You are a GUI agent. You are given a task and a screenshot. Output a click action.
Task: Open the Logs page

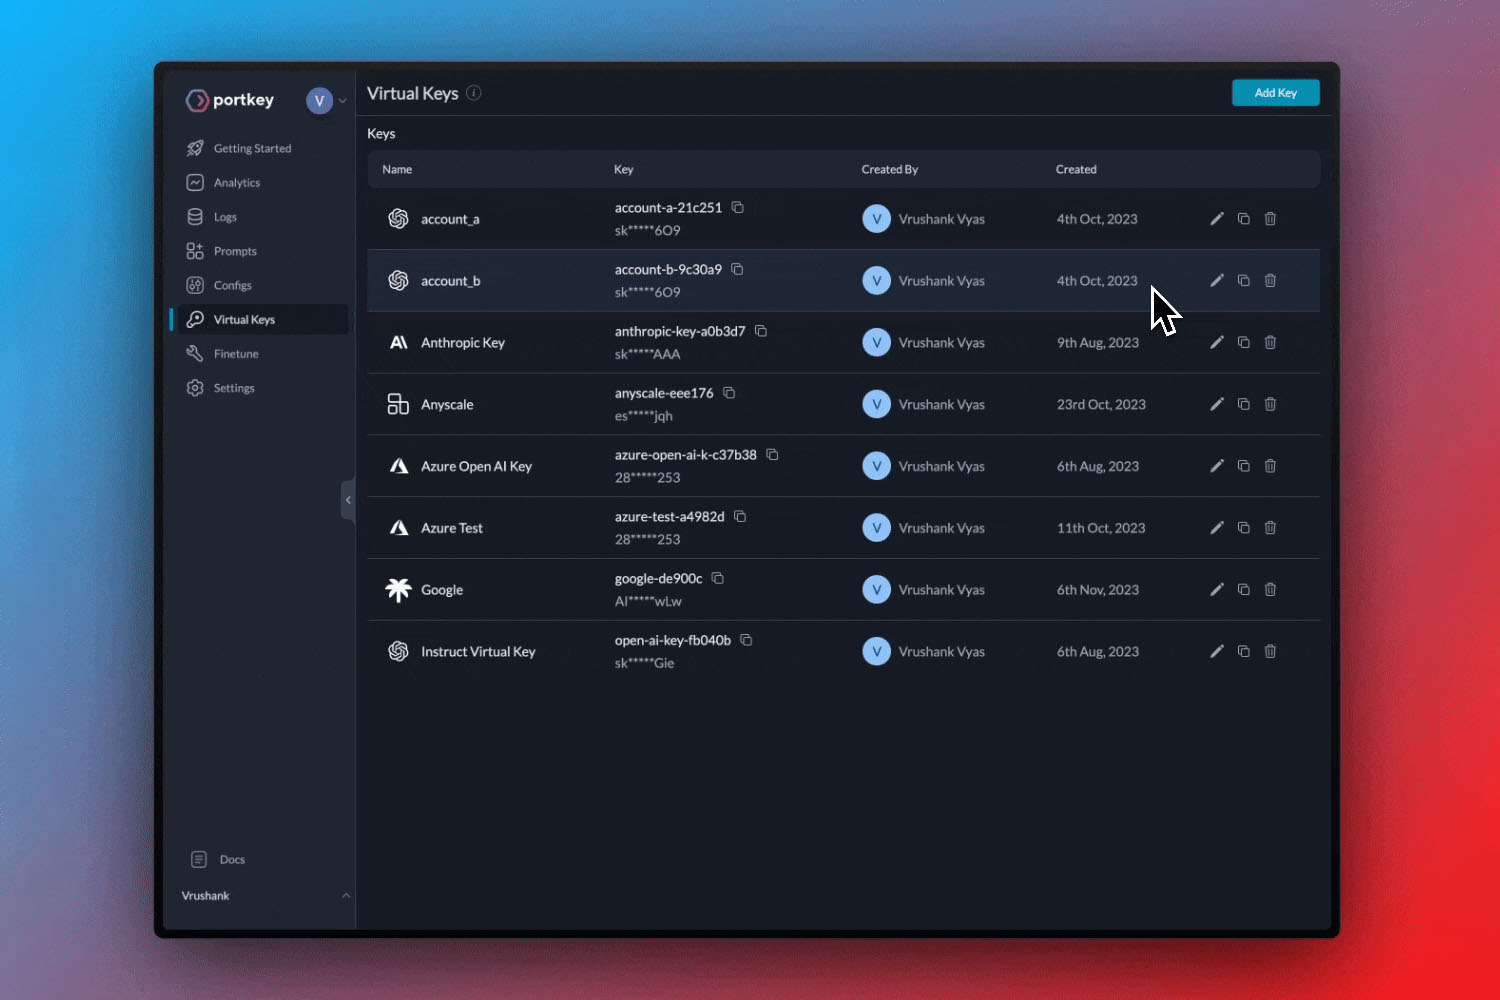[212, 217]
